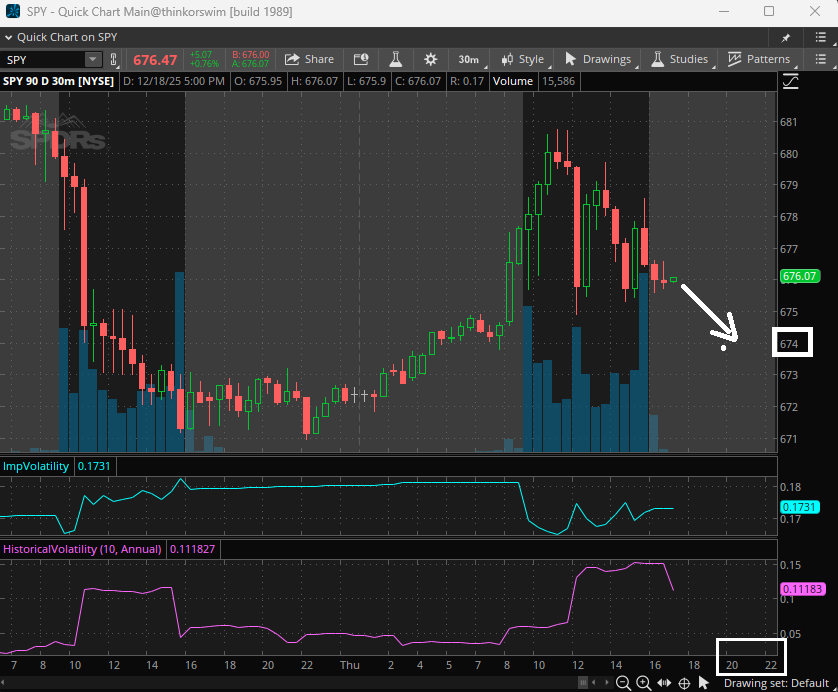
Task: Click the scroll right small arrow
Action: 607,682
